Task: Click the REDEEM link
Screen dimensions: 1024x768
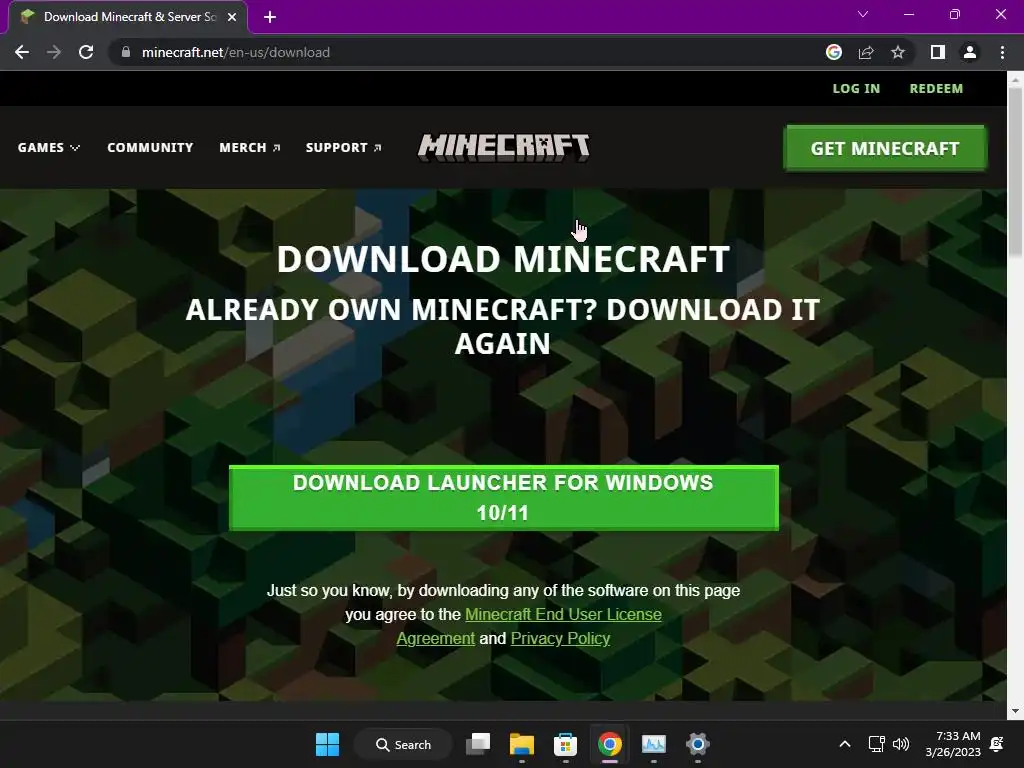Action: (x=936, y=88)
